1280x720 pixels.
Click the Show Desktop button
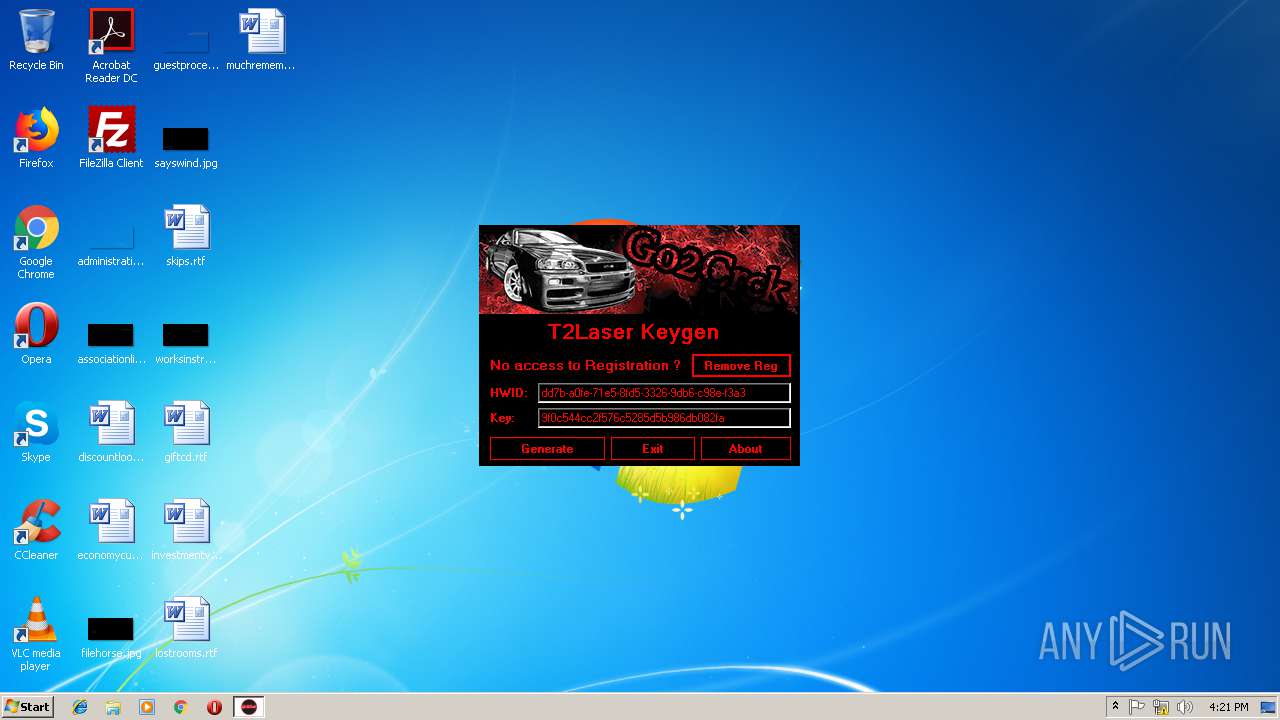click(x=1269, y=707)
